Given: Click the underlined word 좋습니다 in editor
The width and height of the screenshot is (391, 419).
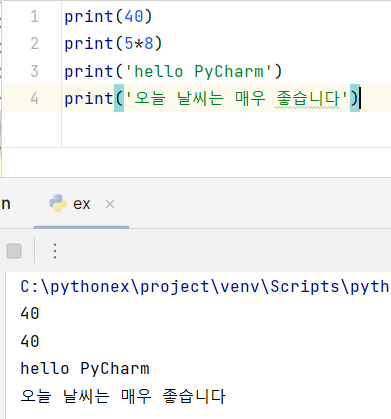Looking at the screenshot, I should [x=307, y=99].
